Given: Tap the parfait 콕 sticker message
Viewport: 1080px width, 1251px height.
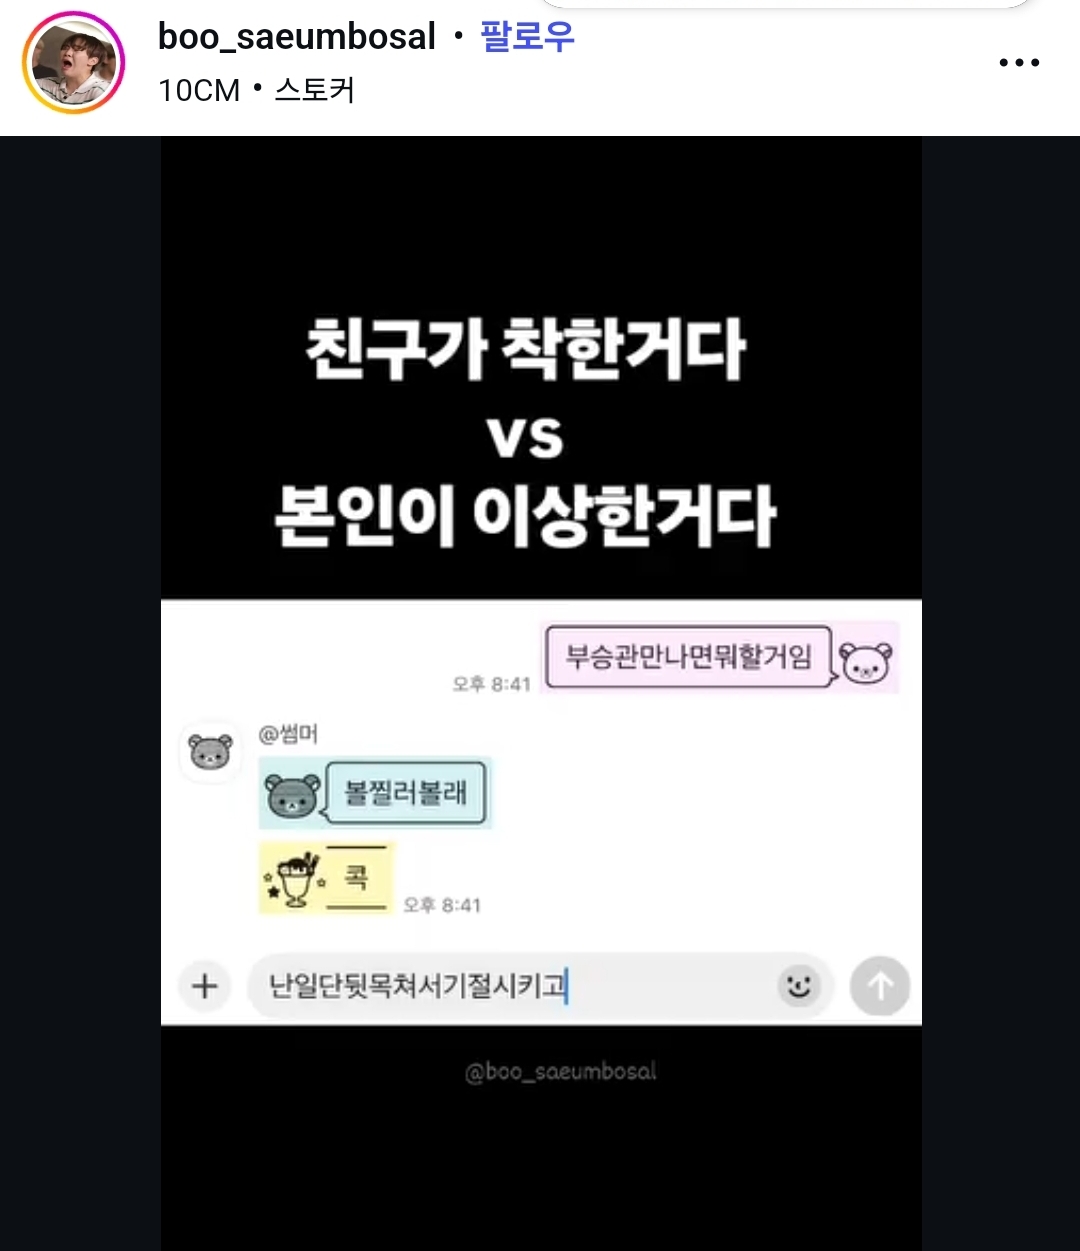Looking at the screenshot, I should [x=328, y=879].
